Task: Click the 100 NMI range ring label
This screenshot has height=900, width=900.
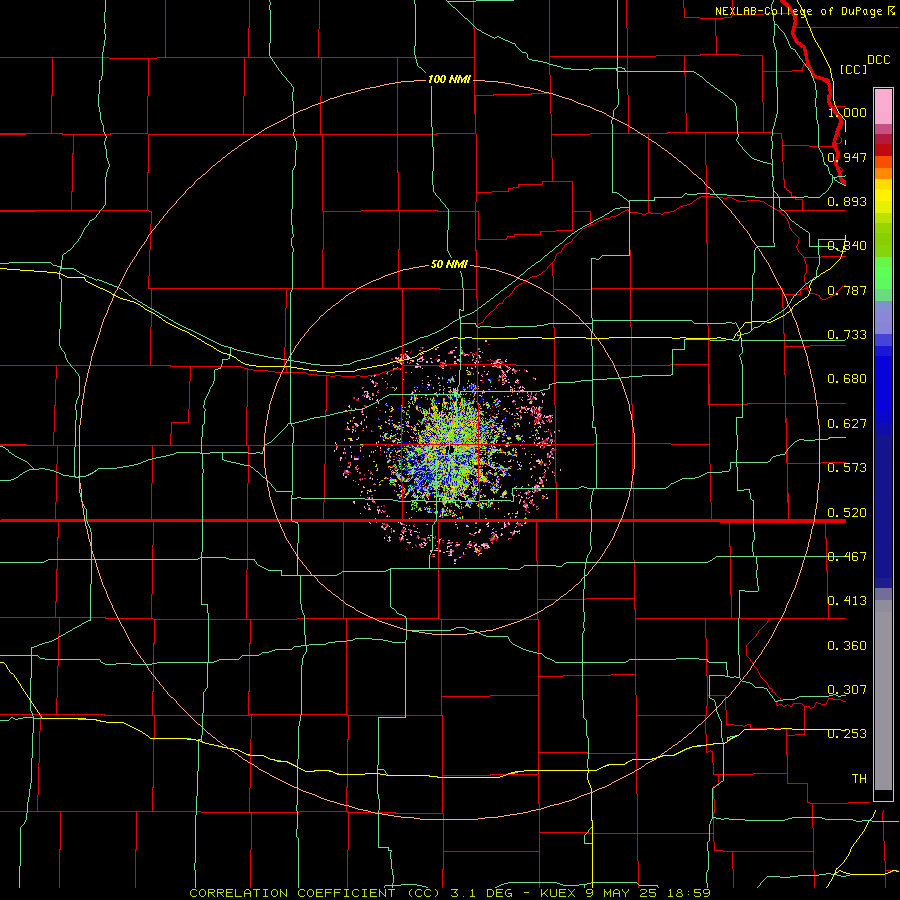Action: 449,79
